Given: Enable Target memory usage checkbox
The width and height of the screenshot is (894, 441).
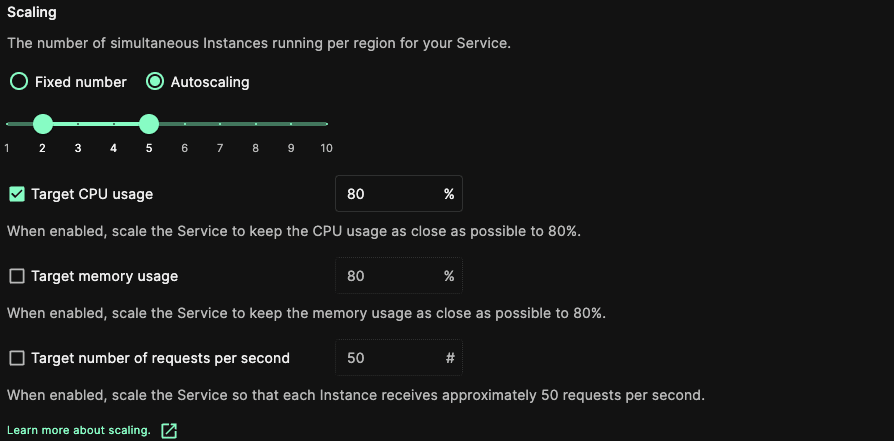Looking at the screenshot, I should pos(17,276).
